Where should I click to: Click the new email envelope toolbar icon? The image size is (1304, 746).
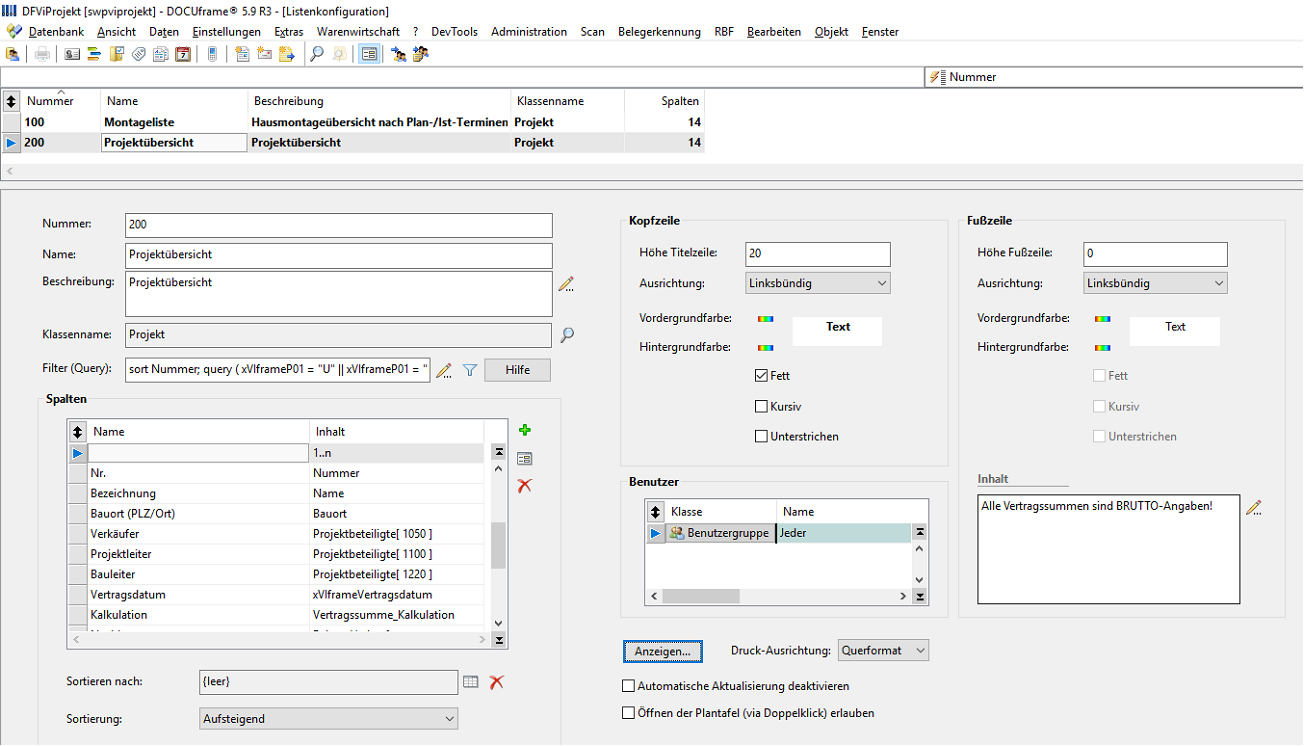pyautogui.click(x=265, y=54)
